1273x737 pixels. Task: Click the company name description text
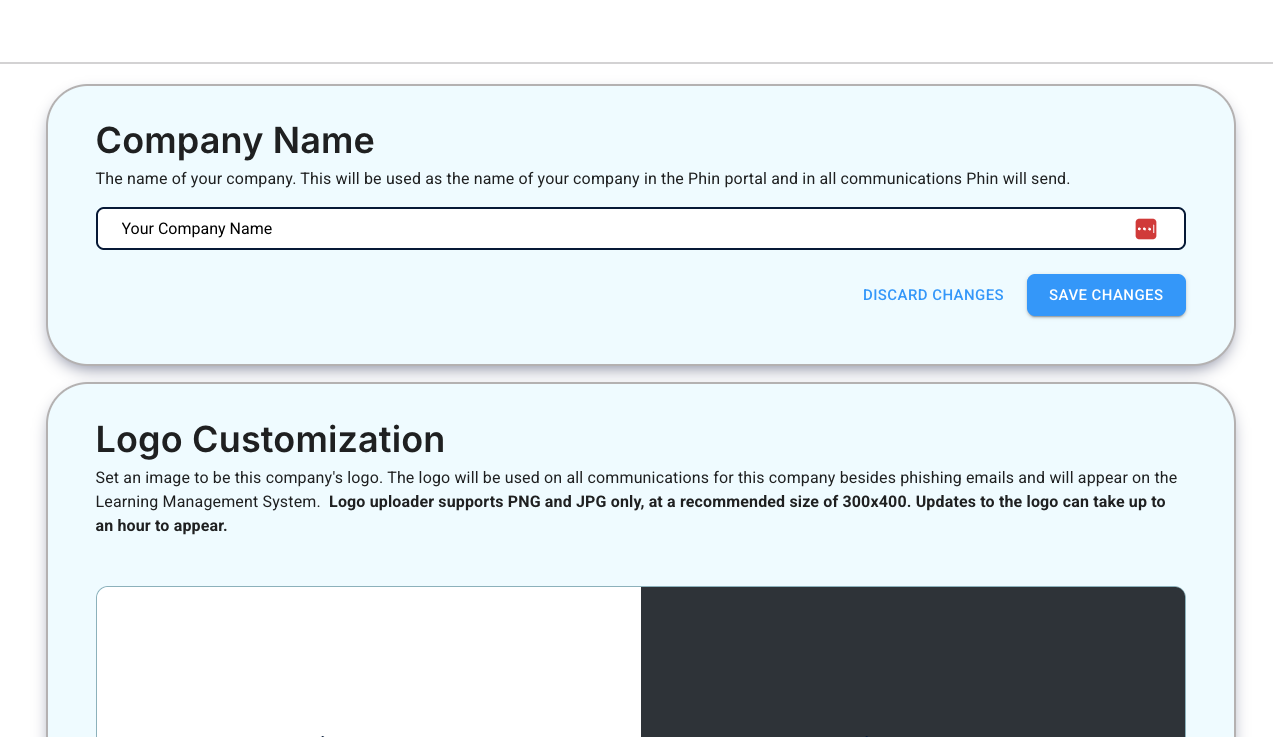(583, 179)
